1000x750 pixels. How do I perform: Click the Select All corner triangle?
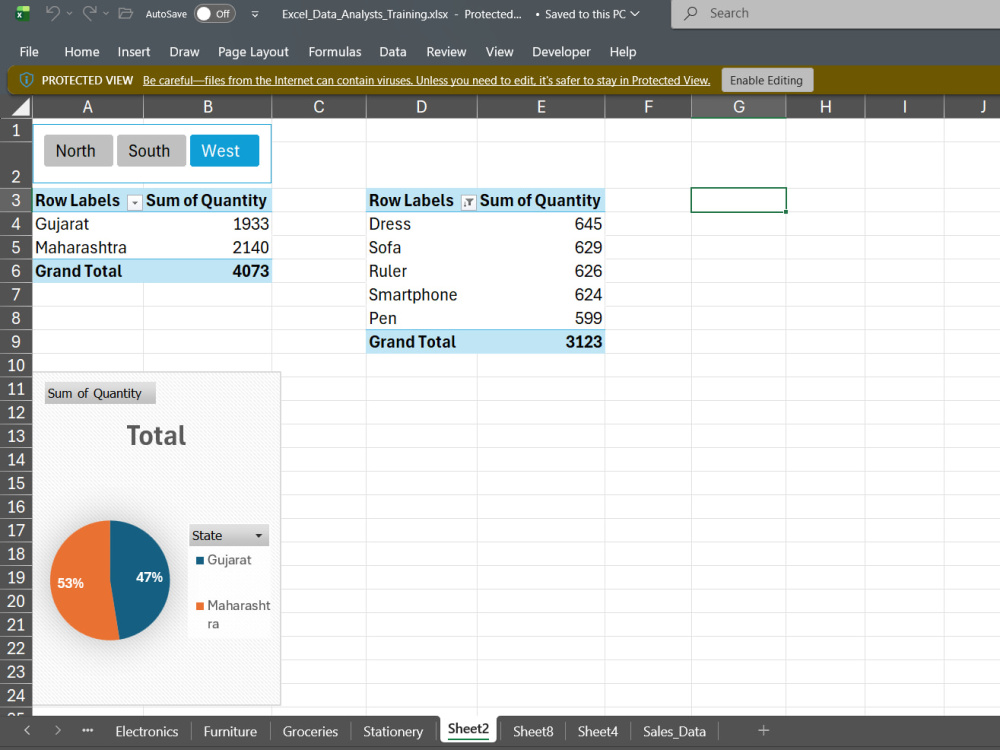pyautogui.click(x=21, y=107)
